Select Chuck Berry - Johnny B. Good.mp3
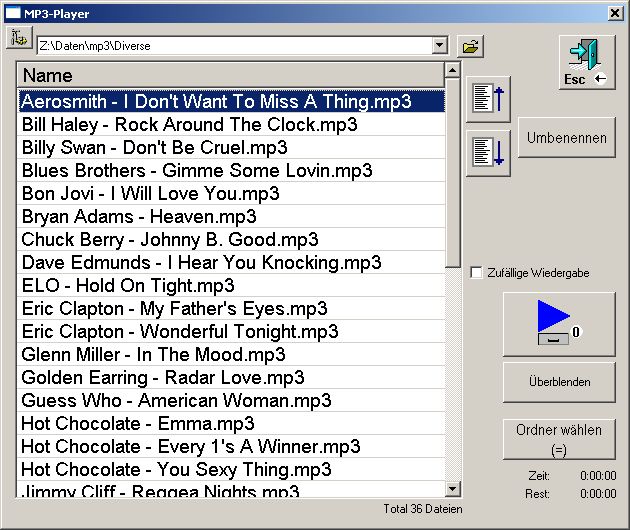Viewport: 630px width, 530px height. coord(231,239)
